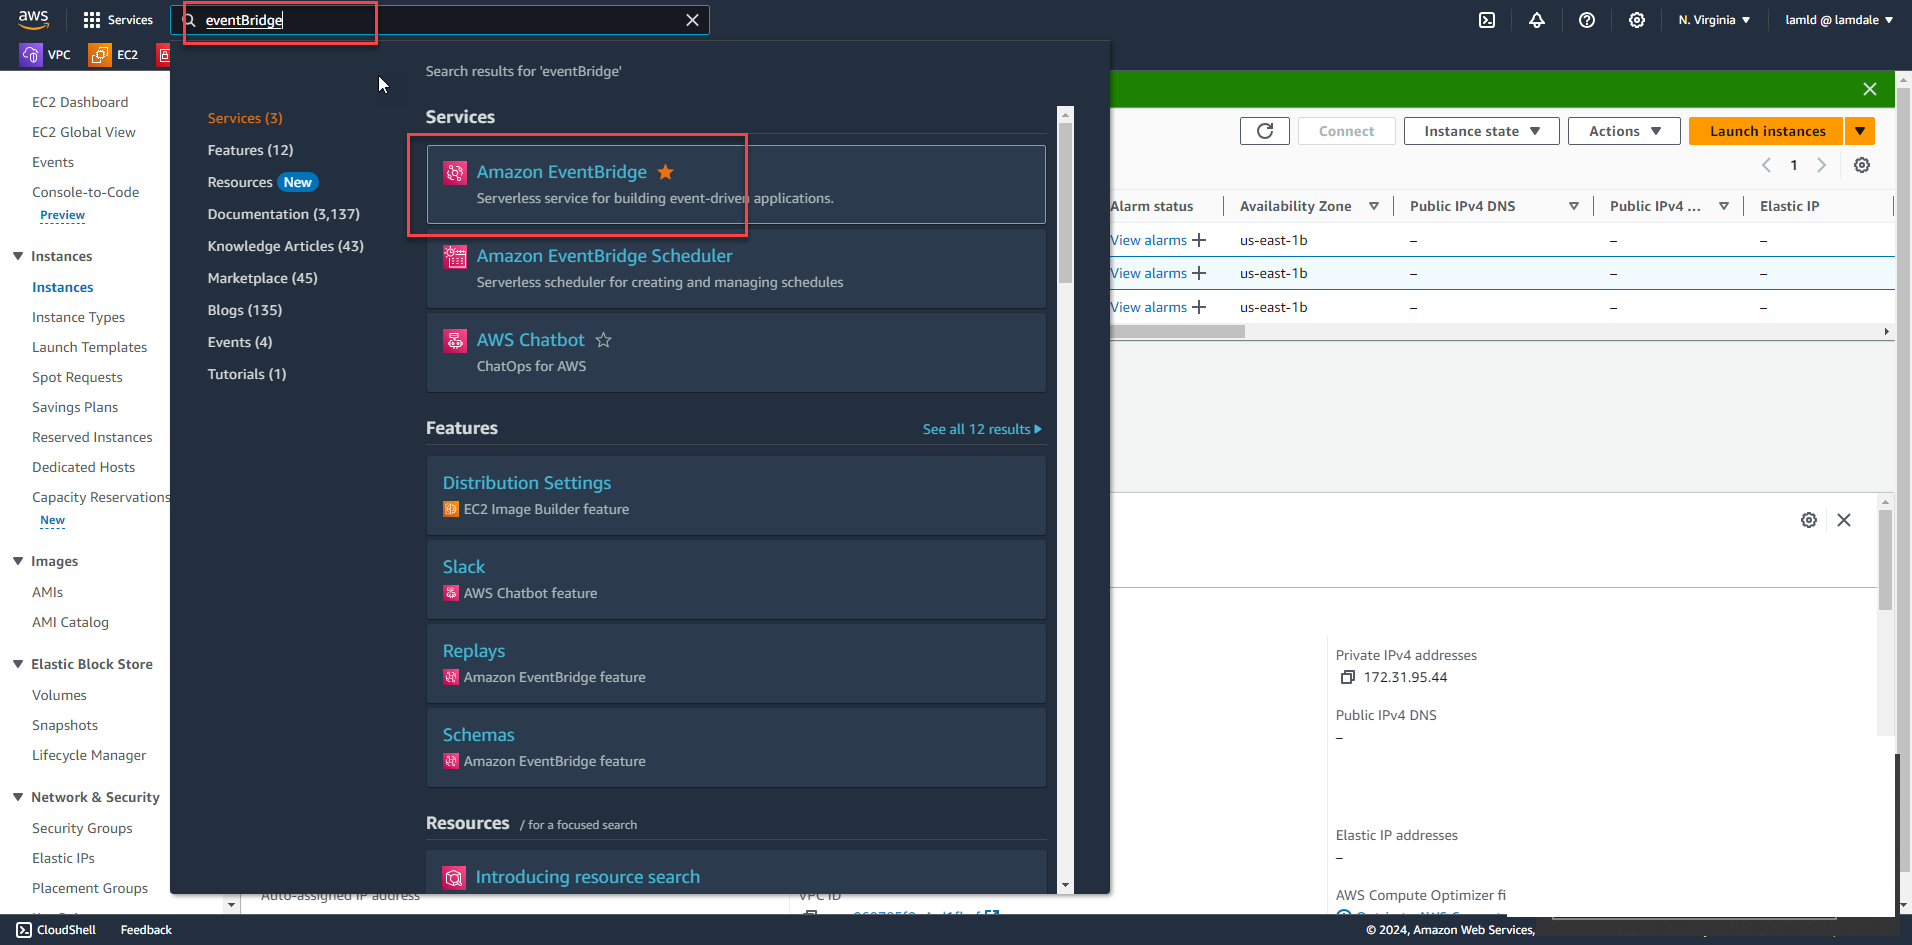The image size is (1912, 945).
Task: Collapse Network & Security section
Action: coord(18,797)
